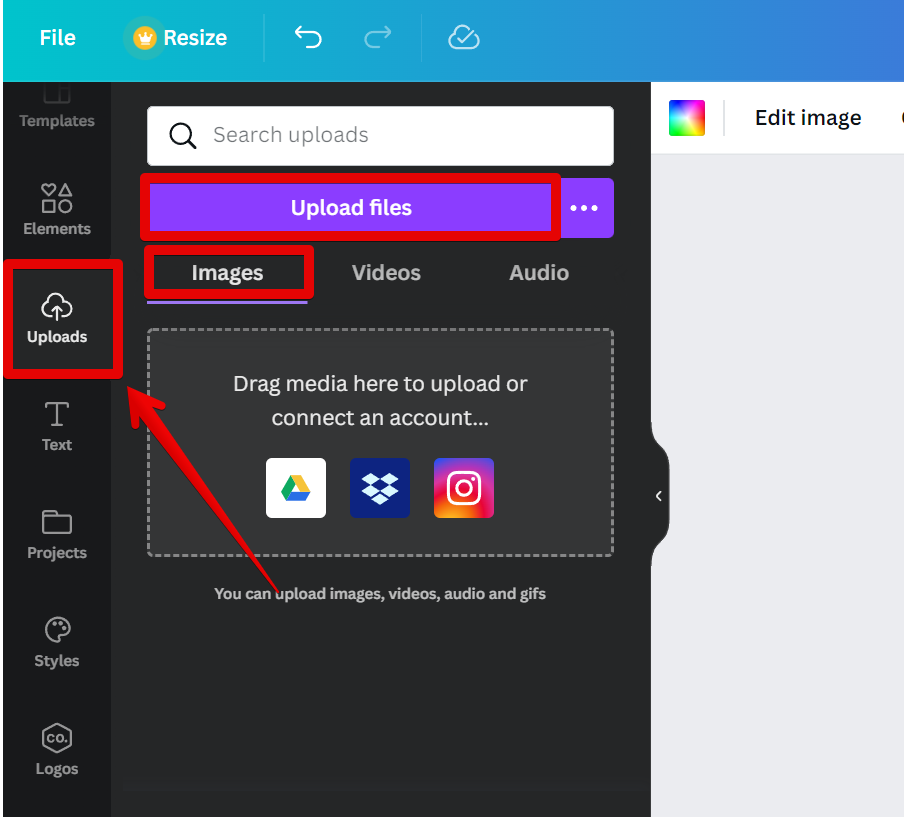Open the Templates sidebar panel

click(56, 107)
